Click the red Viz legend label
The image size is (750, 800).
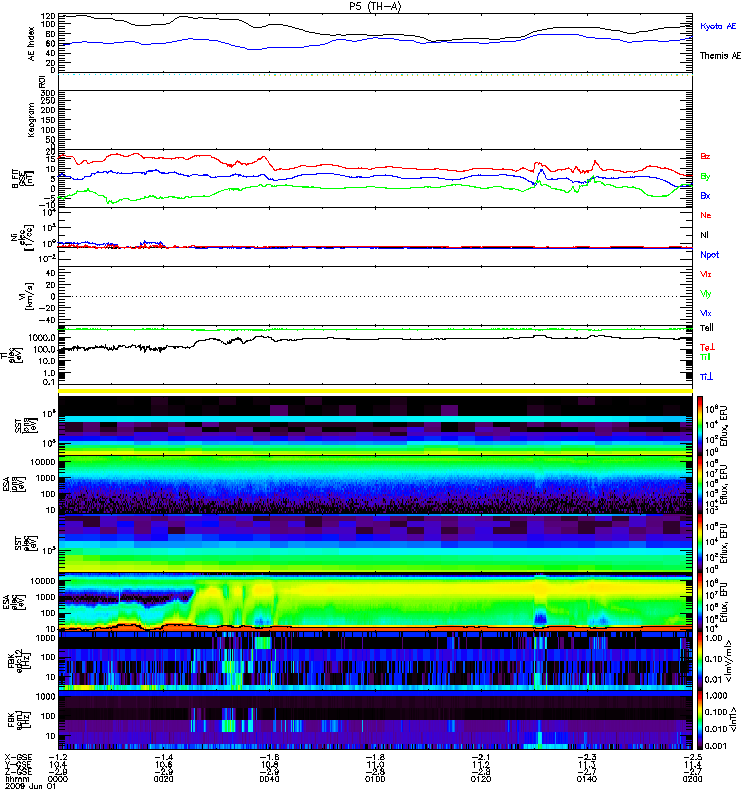pyautogui.click(x=706, y=274)
